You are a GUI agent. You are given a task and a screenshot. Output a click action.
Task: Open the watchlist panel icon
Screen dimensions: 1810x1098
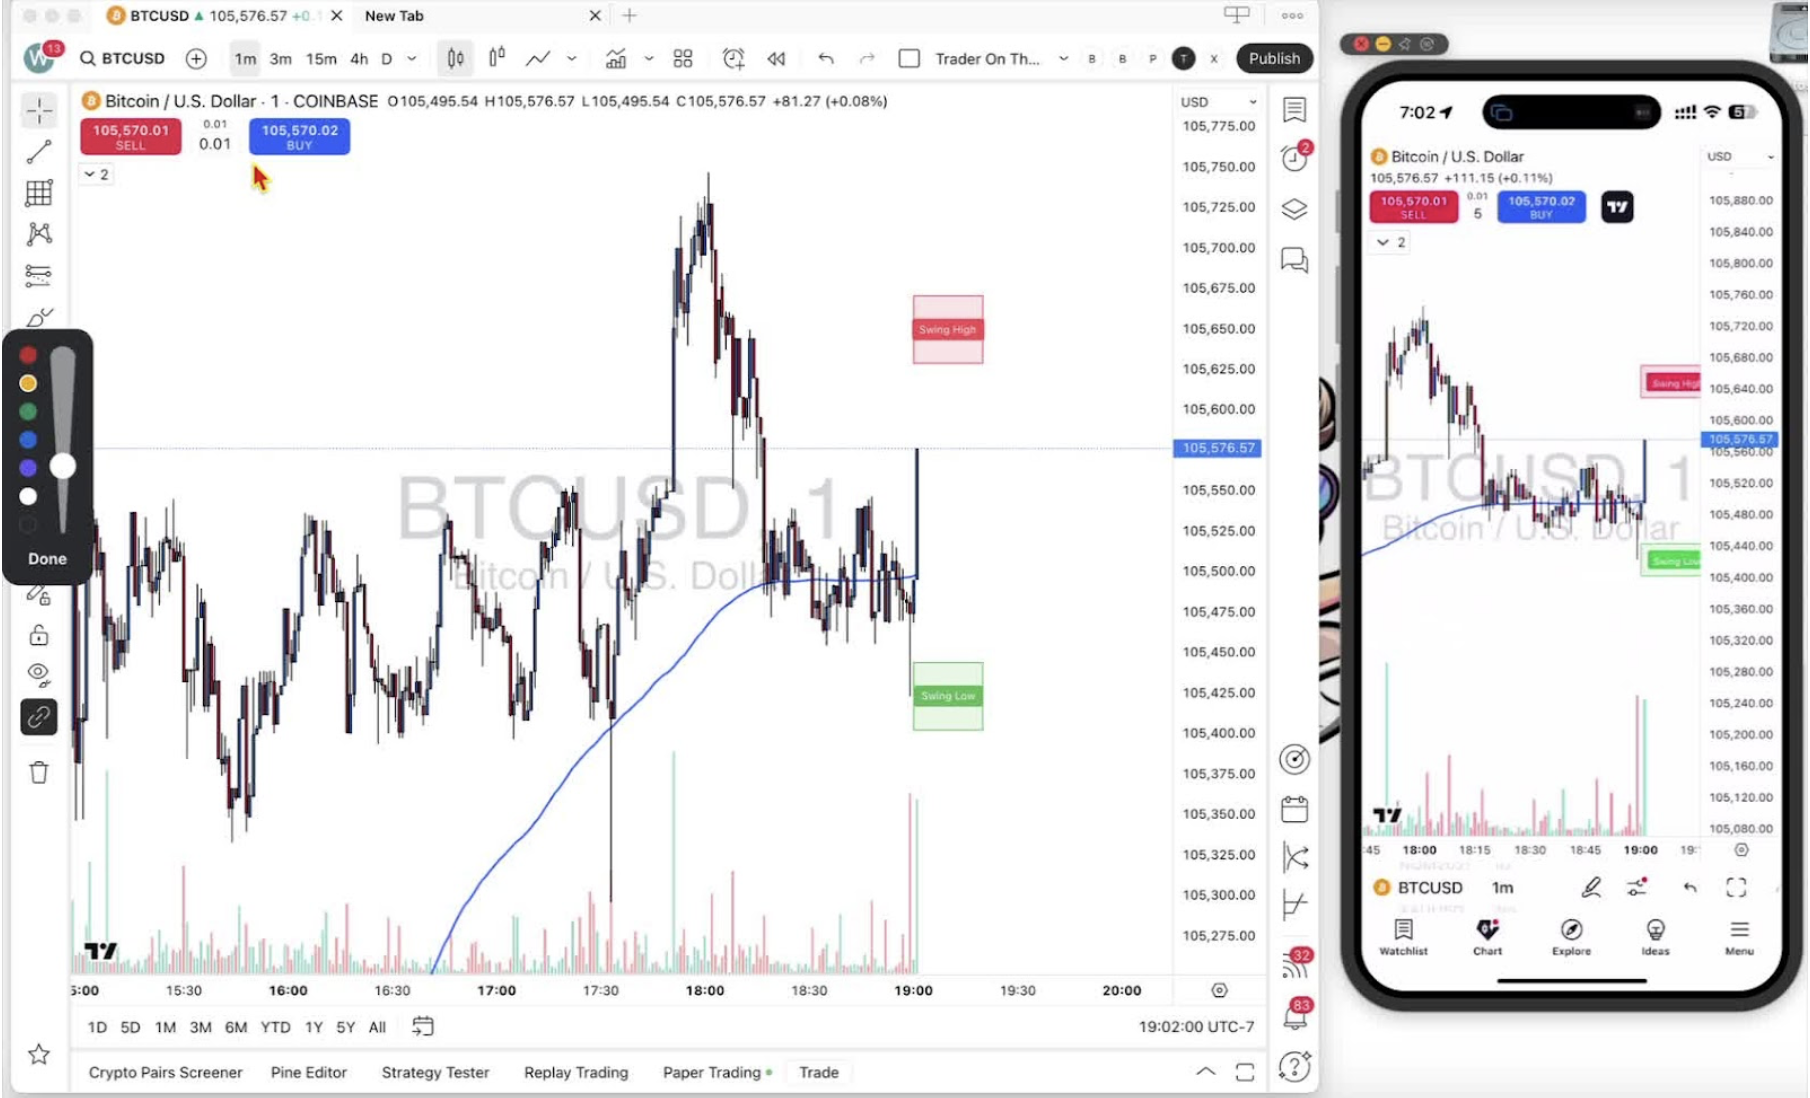(x=1295, y=109)
